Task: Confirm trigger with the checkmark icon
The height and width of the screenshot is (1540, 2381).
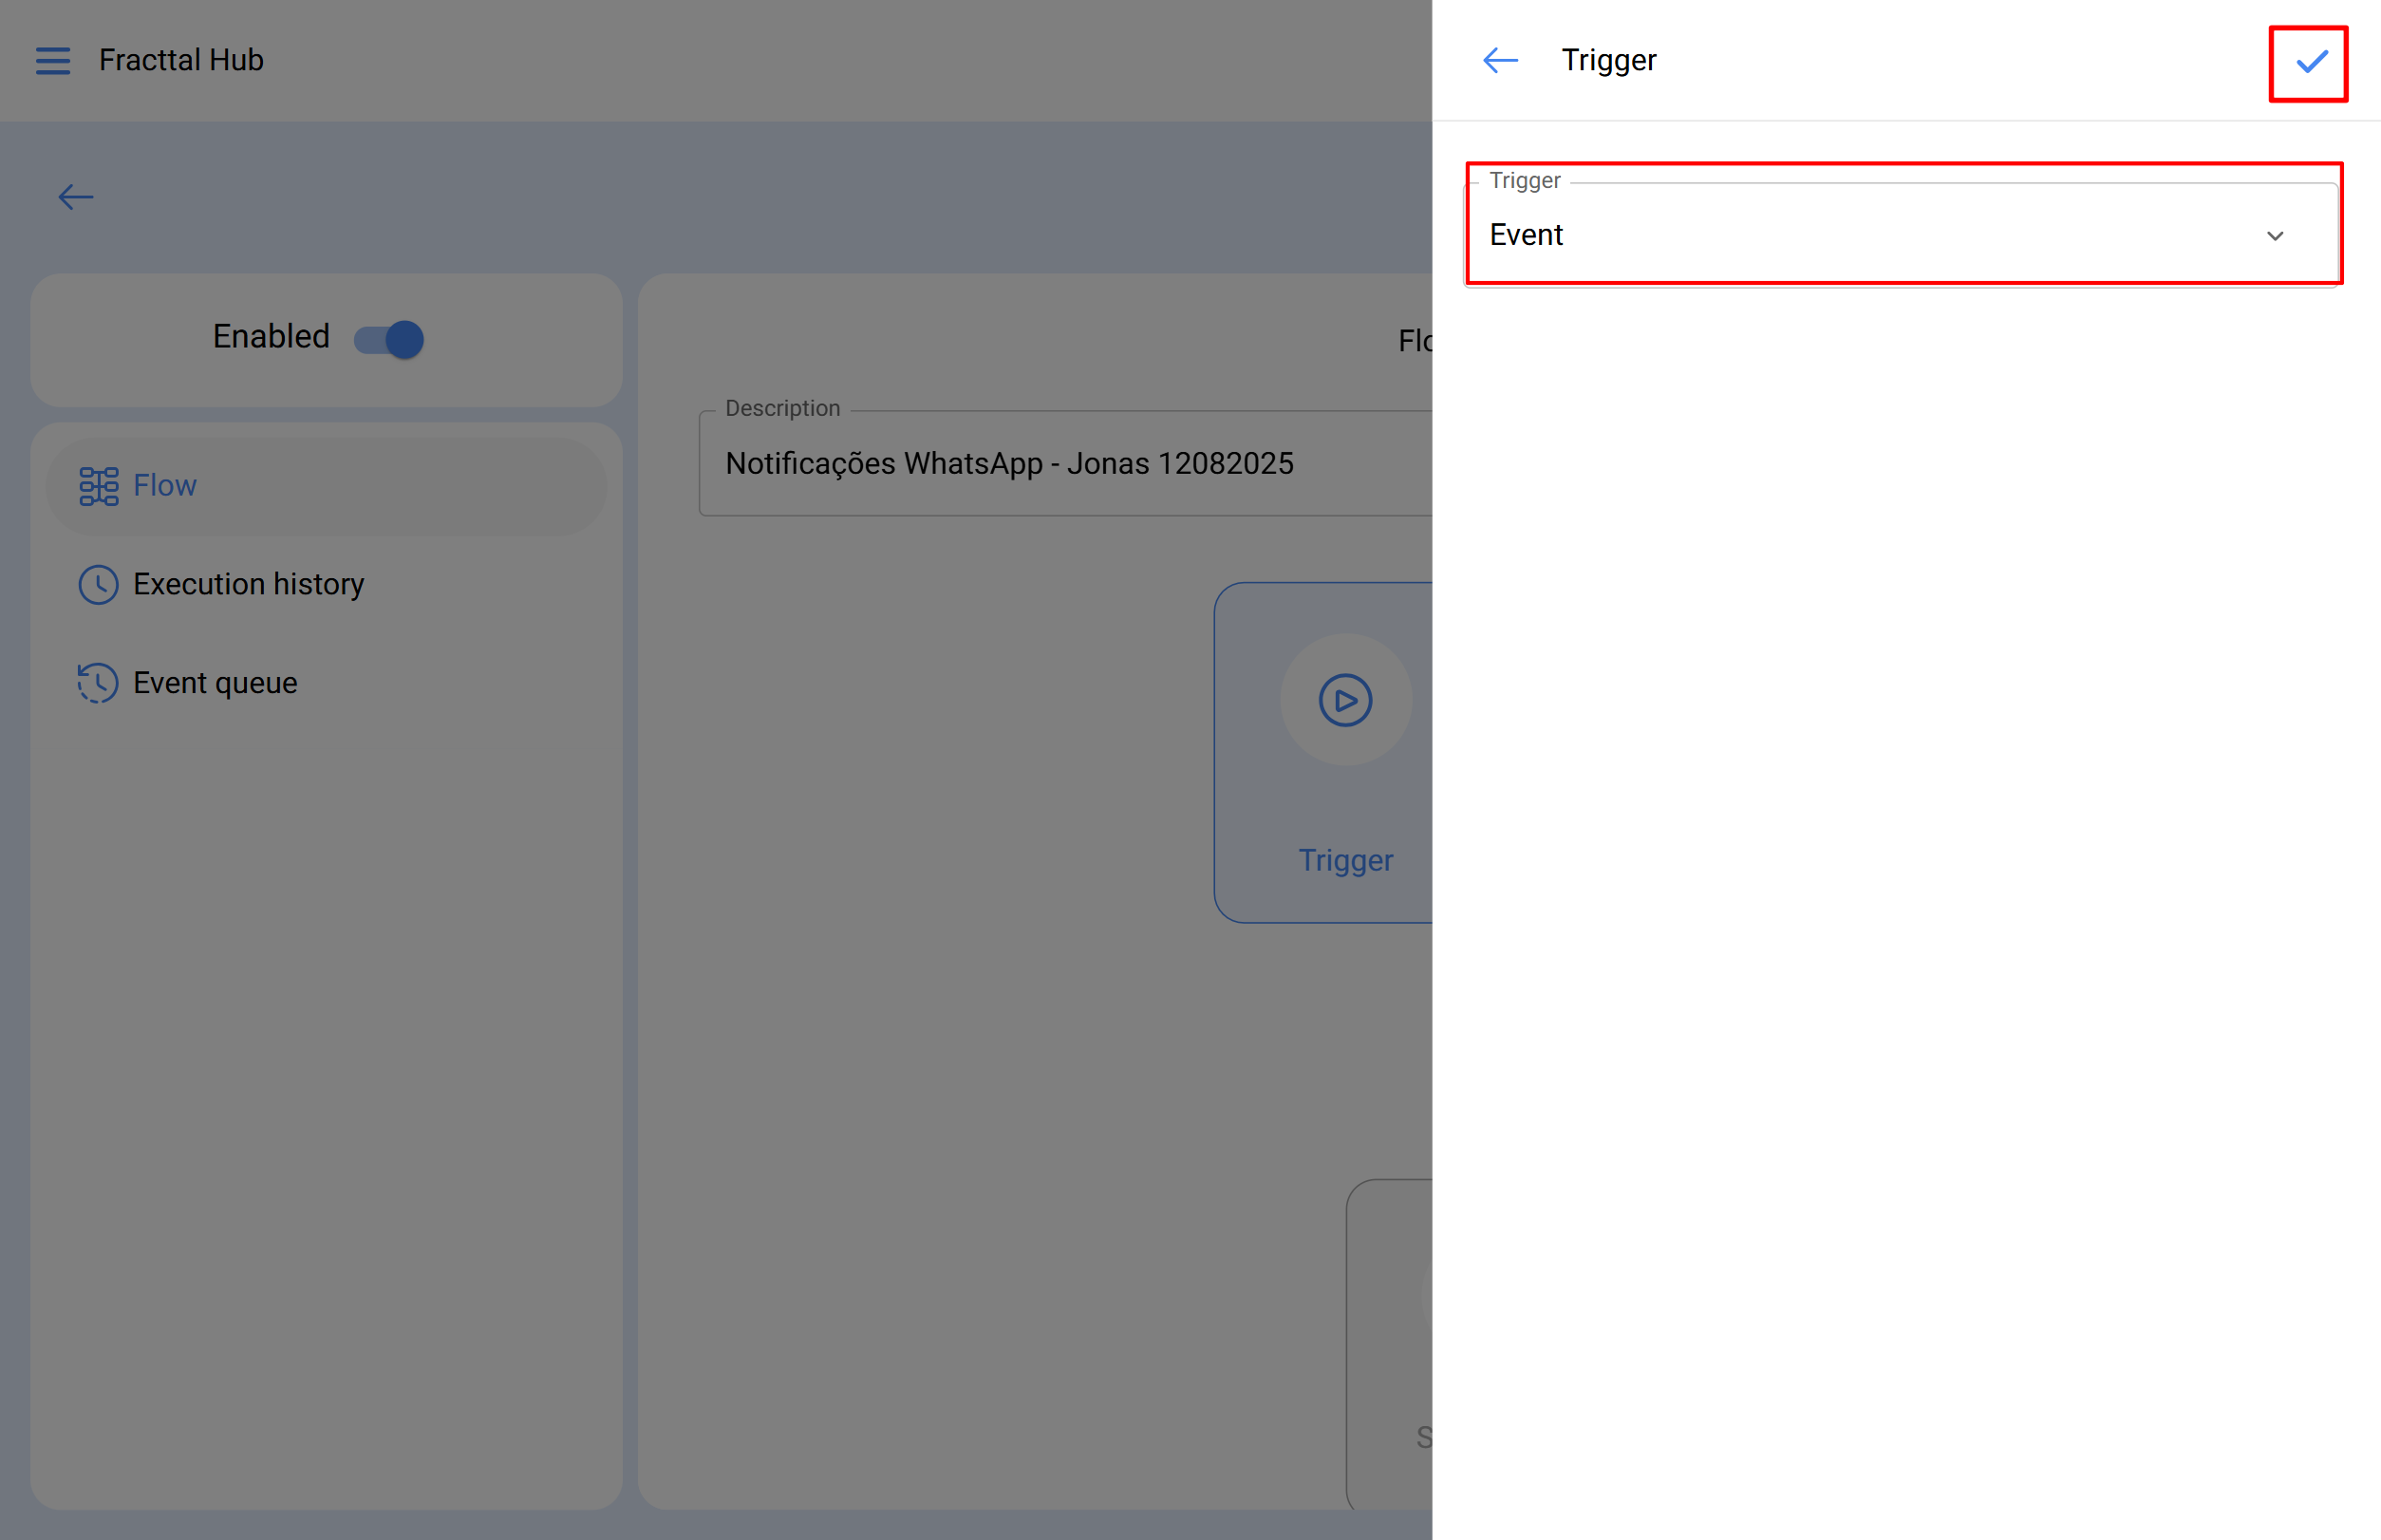Action: click(x=2310, y=62)
